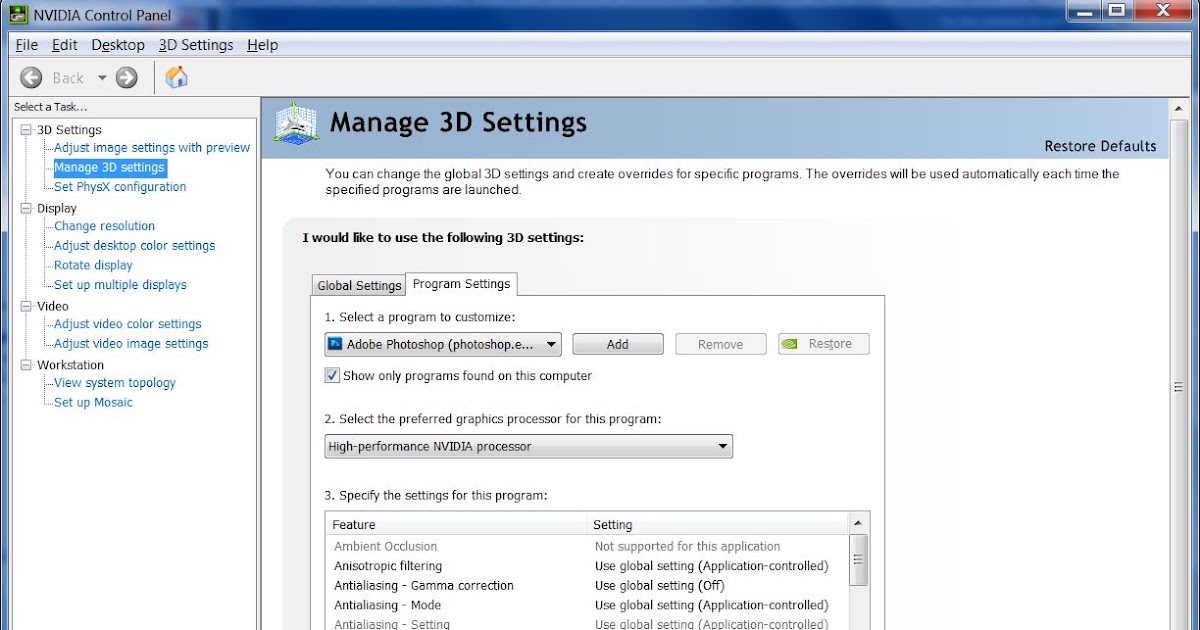Collapse the Display tree node
The image size is (1200, 630).
[x=26, y=209]
